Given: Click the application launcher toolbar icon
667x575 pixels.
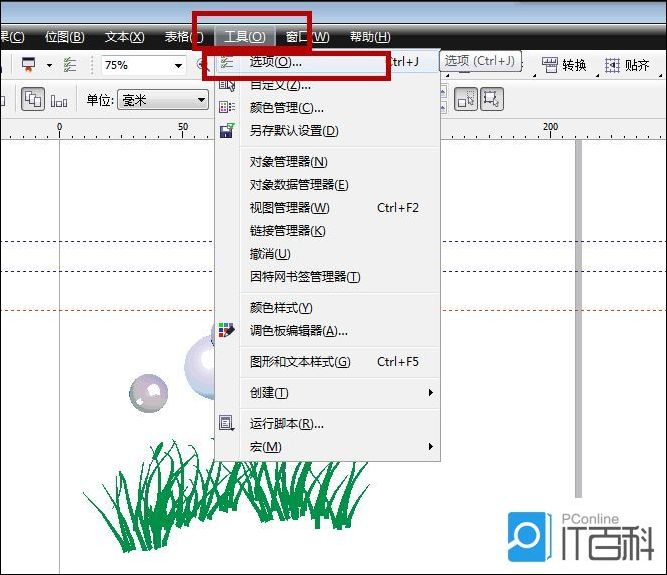Looking at the screenshot, I should [29, 65].
